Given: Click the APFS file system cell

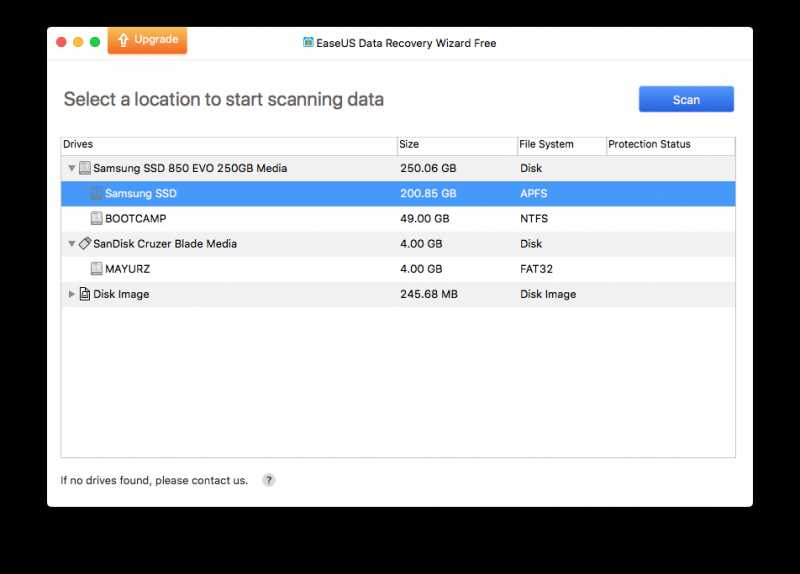Looking at the screenshot, I should click(534, 193).
